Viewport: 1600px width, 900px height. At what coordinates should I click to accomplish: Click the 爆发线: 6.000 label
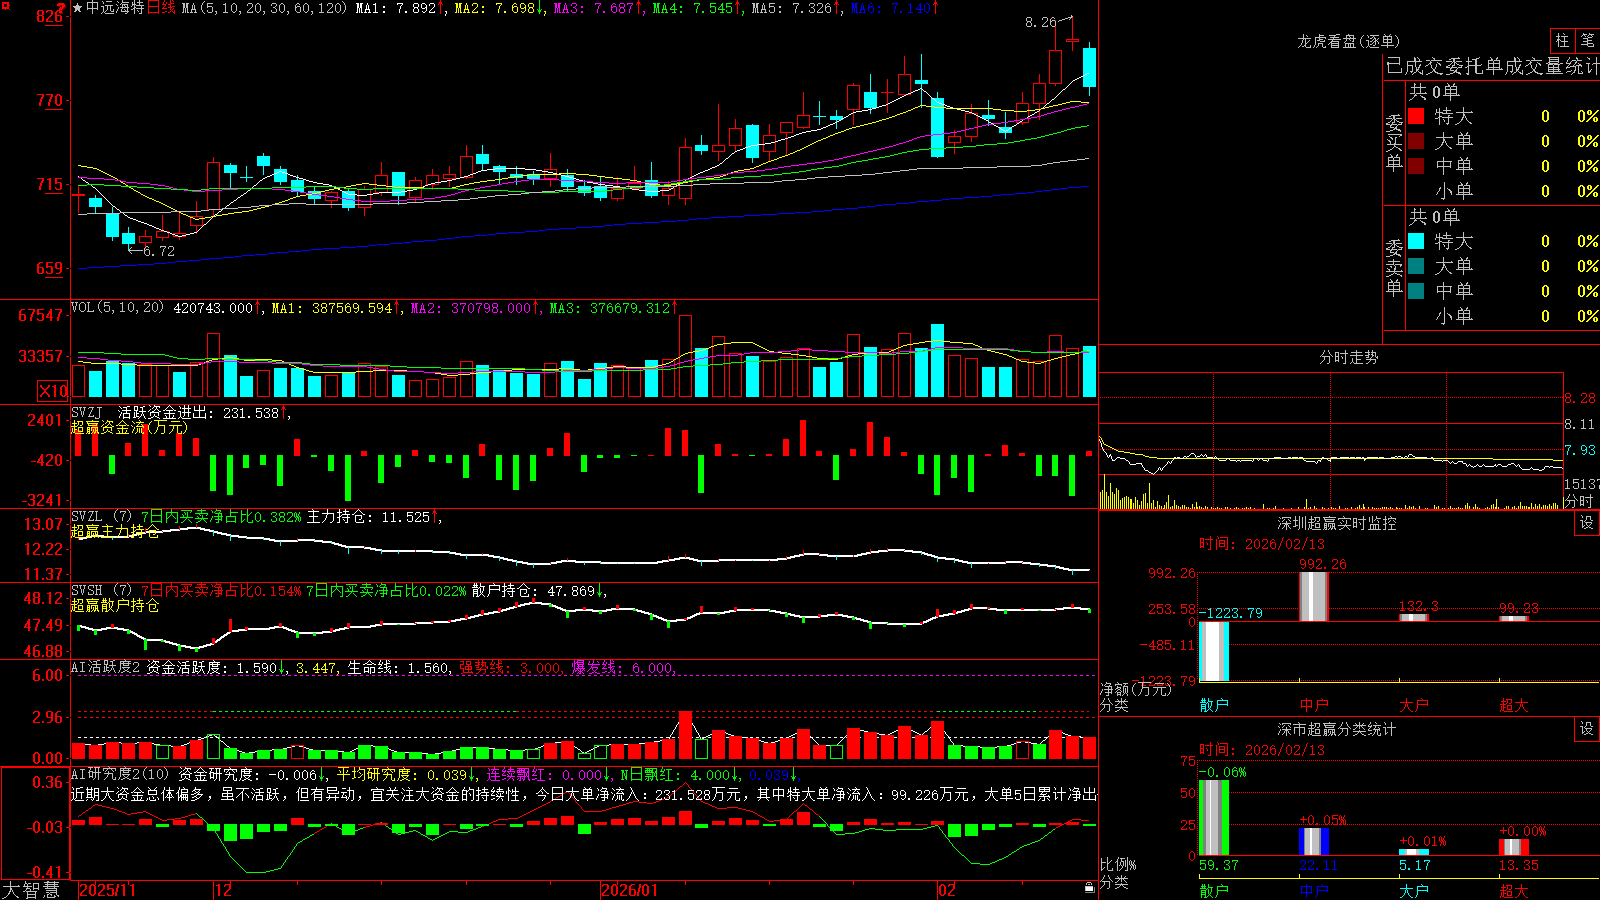pyautogui.click(x=623, y=667)
